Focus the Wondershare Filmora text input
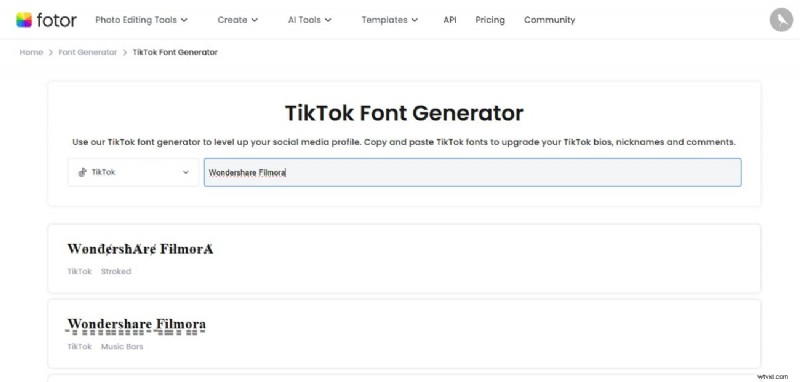The width and height of the screenshot is (800, 382). coord(472,172)
